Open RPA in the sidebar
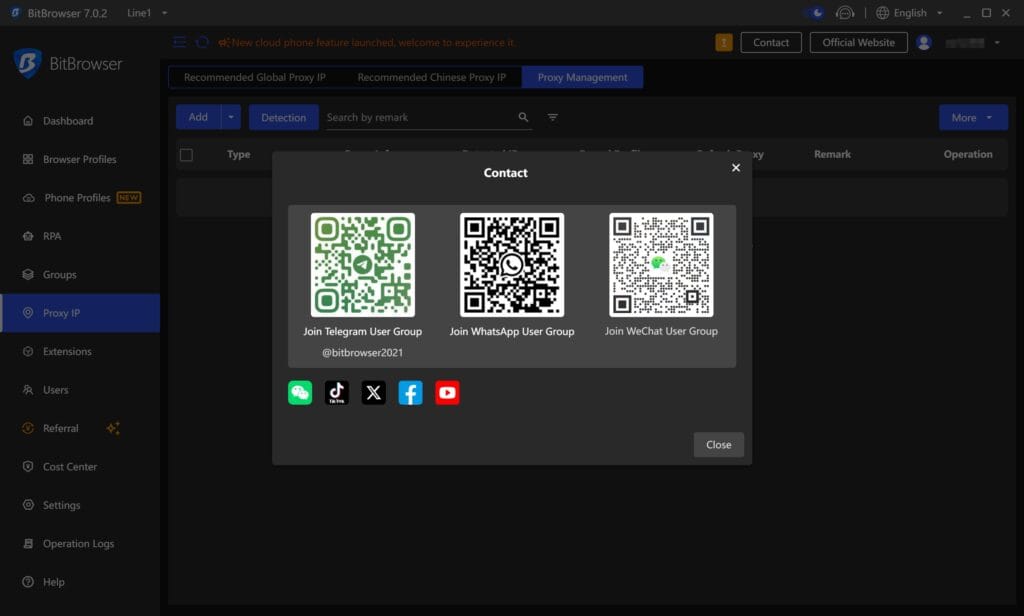1024x616 pixels. pos(80,236)
